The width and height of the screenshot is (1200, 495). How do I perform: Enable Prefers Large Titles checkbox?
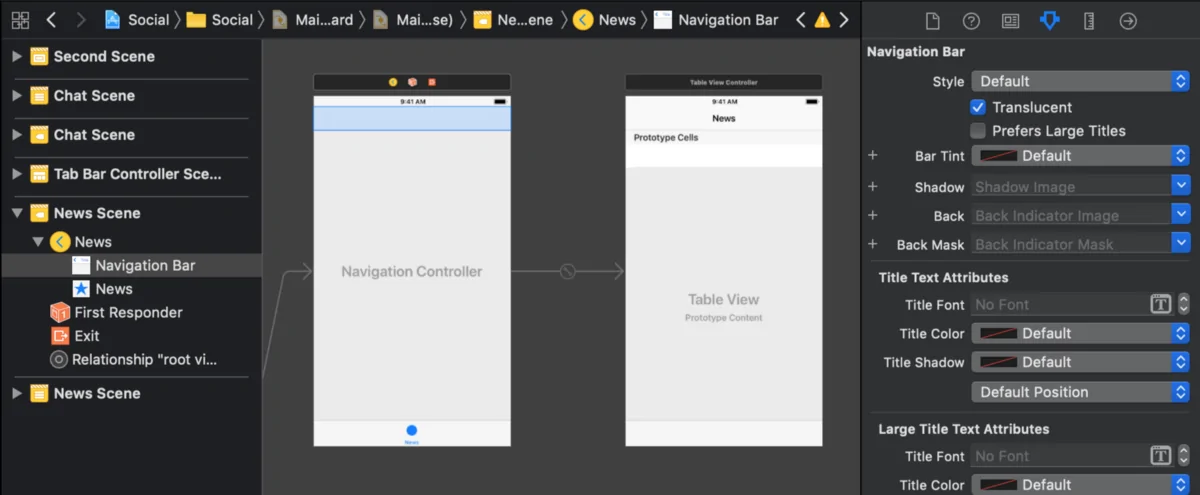pos(978,131)
